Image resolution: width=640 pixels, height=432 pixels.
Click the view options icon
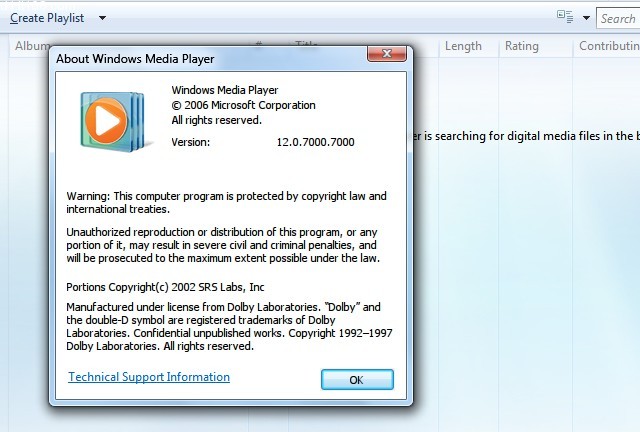(x=565, y=17)
